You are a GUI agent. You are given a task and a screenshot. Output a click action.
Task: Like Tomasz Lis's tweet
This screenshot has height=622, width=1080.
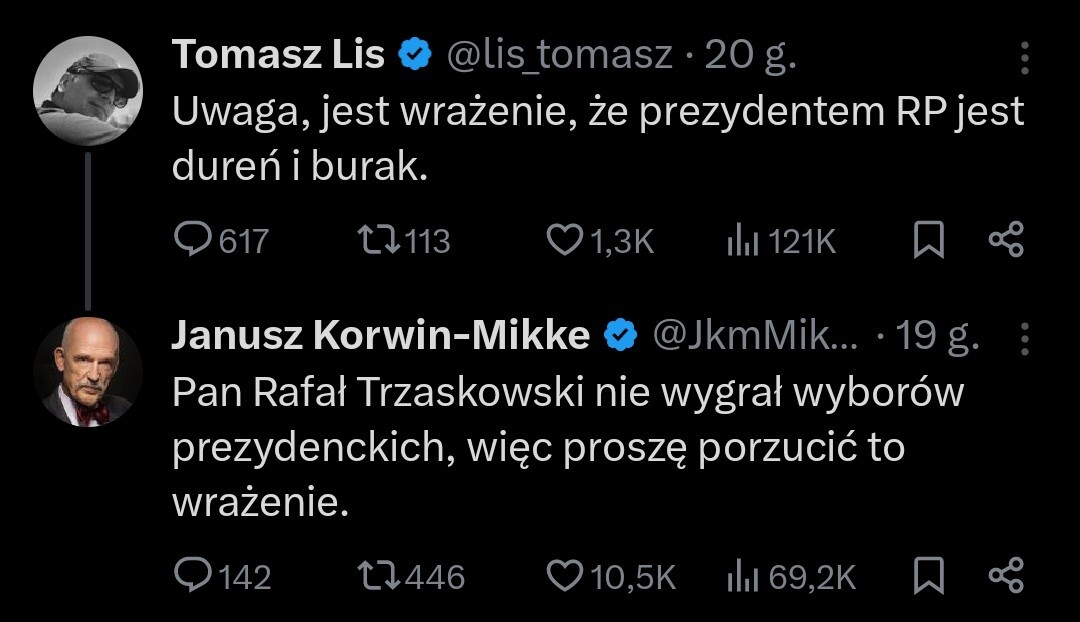566,241
